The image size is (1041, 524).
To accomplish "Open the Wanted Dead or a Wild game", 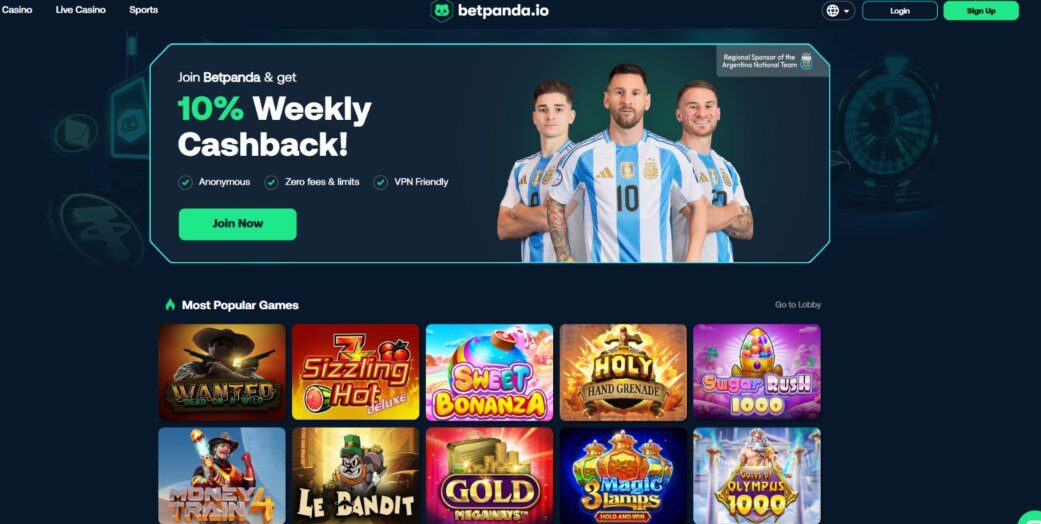I will 222,372.
